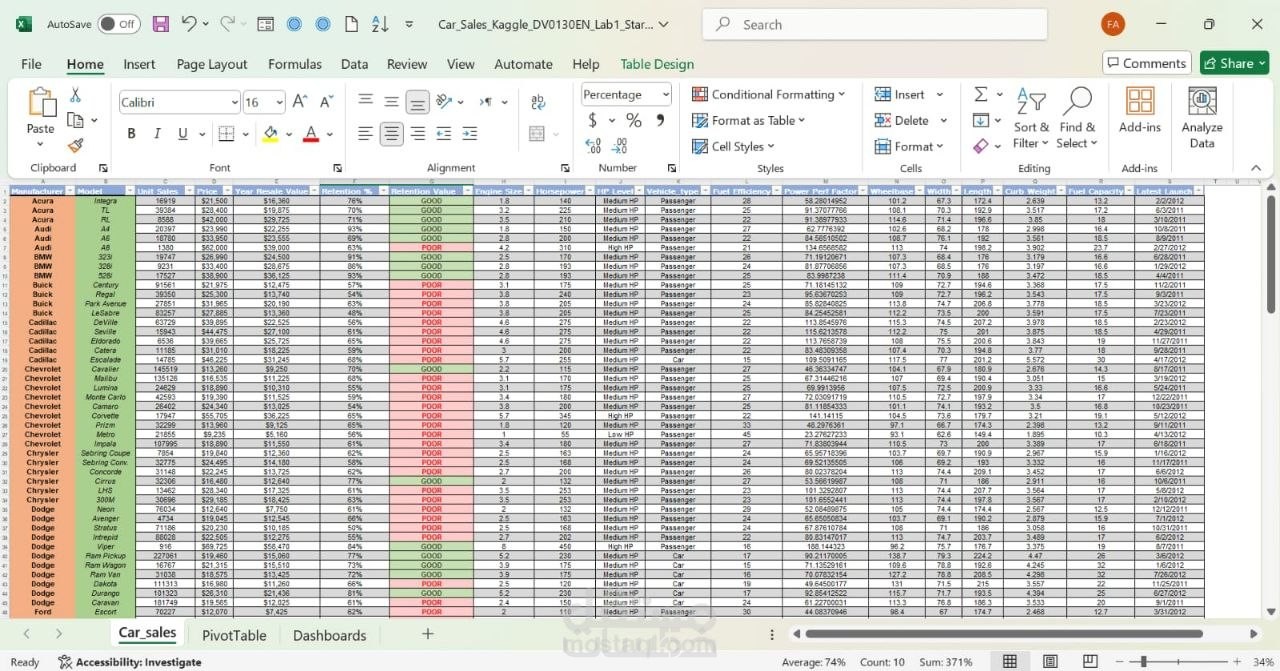Expand Cell Styles menu

point(733,146)
